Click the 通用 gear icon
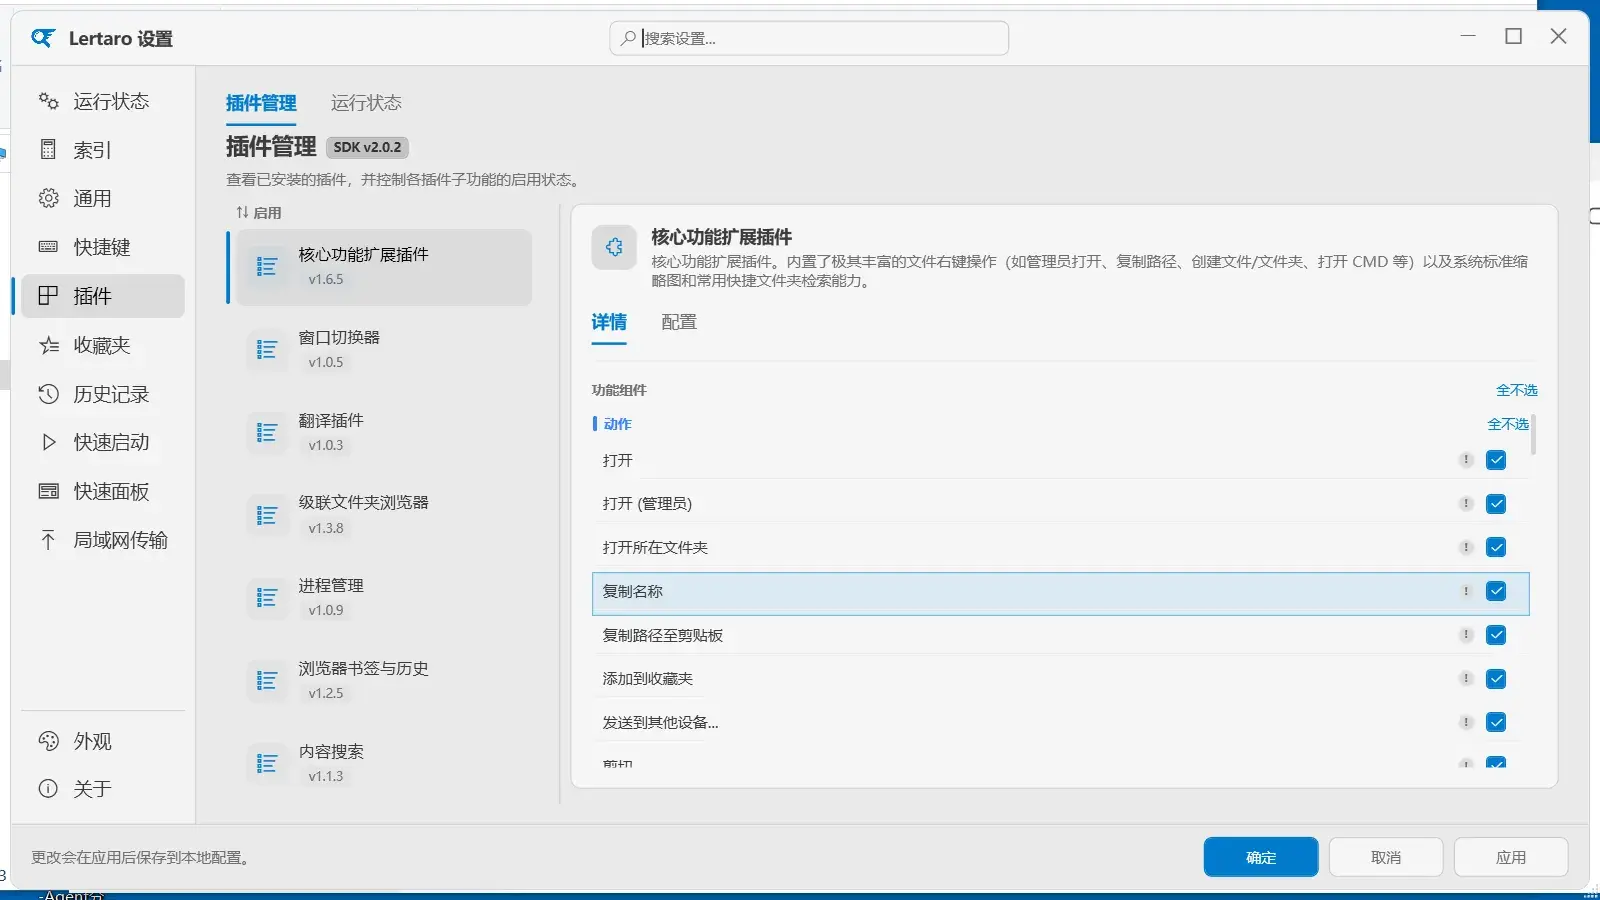The height and width of the screenshot is (900, 1600). click(x=48, y=198)
